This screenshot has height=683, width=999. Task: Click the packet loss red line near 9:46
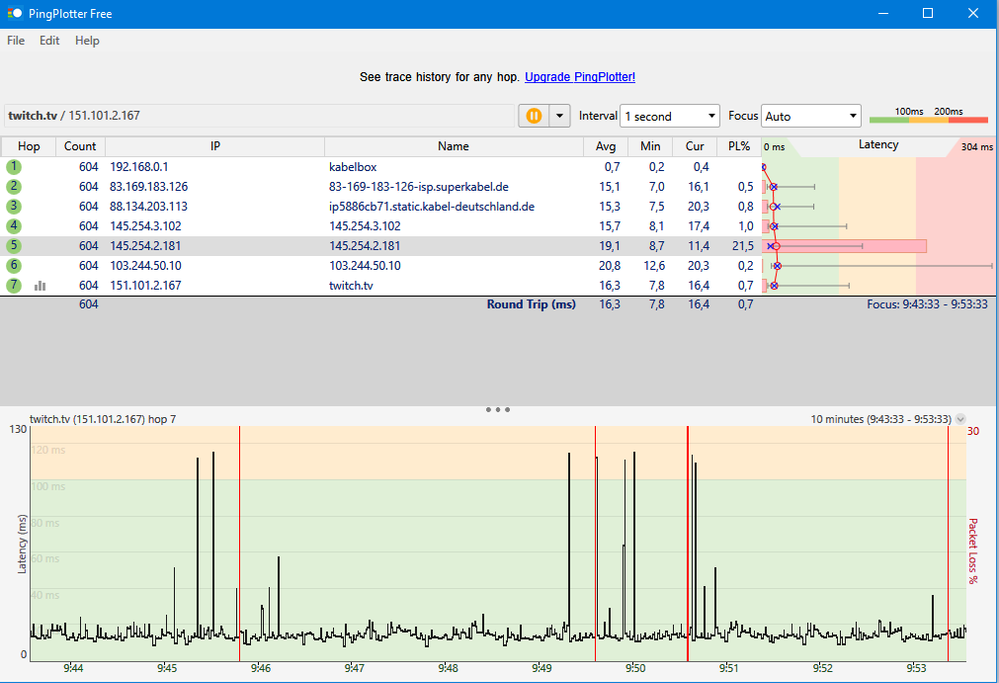240,543
